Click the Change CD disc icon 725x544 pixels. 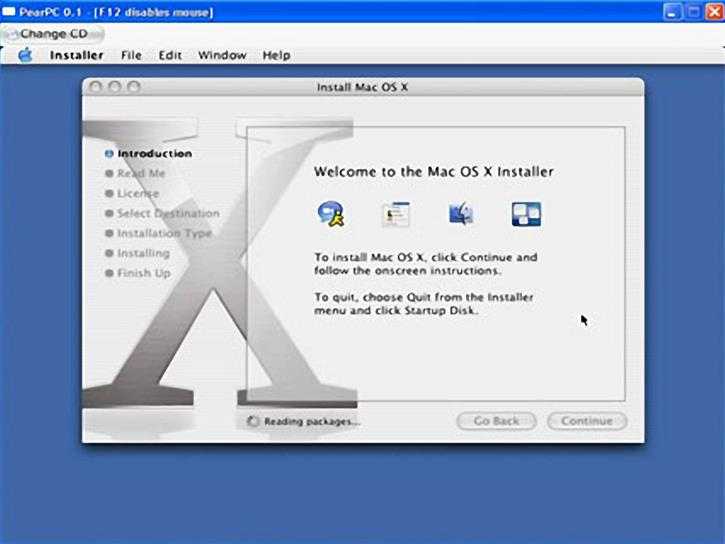[13, 34]
